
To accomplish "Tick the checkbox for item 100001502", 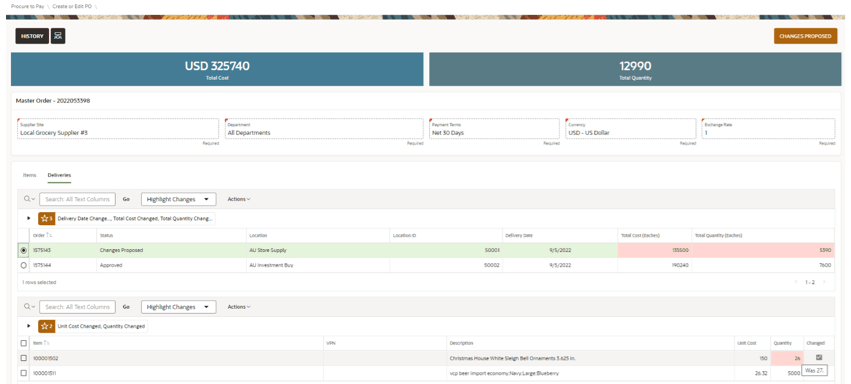I will 23,358.
